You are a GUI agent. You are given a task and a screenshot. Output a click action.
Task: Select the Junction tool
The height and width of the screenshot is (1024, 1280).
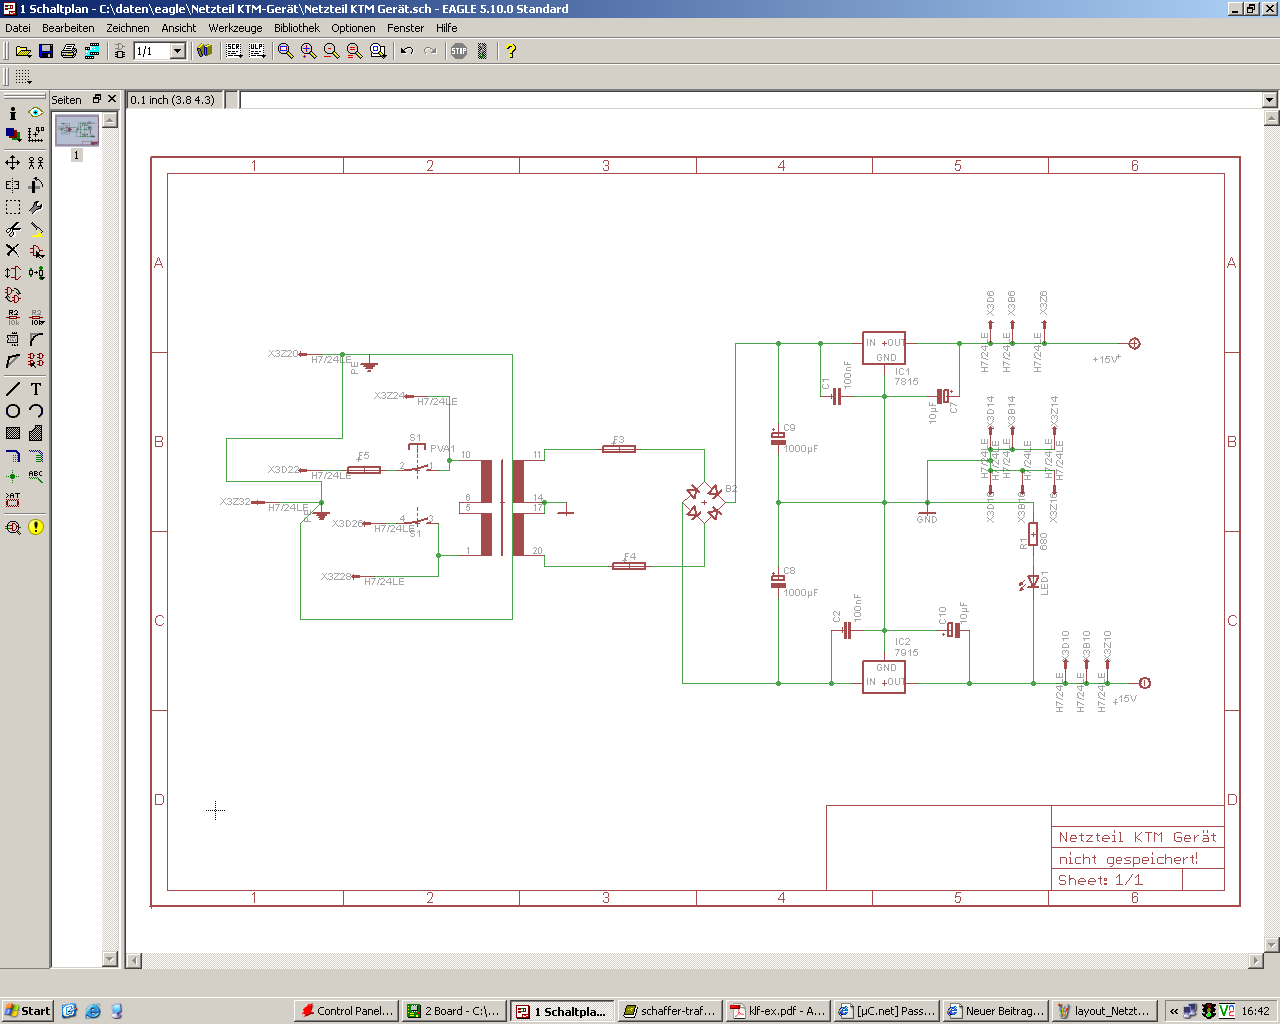tap(13, 477)
